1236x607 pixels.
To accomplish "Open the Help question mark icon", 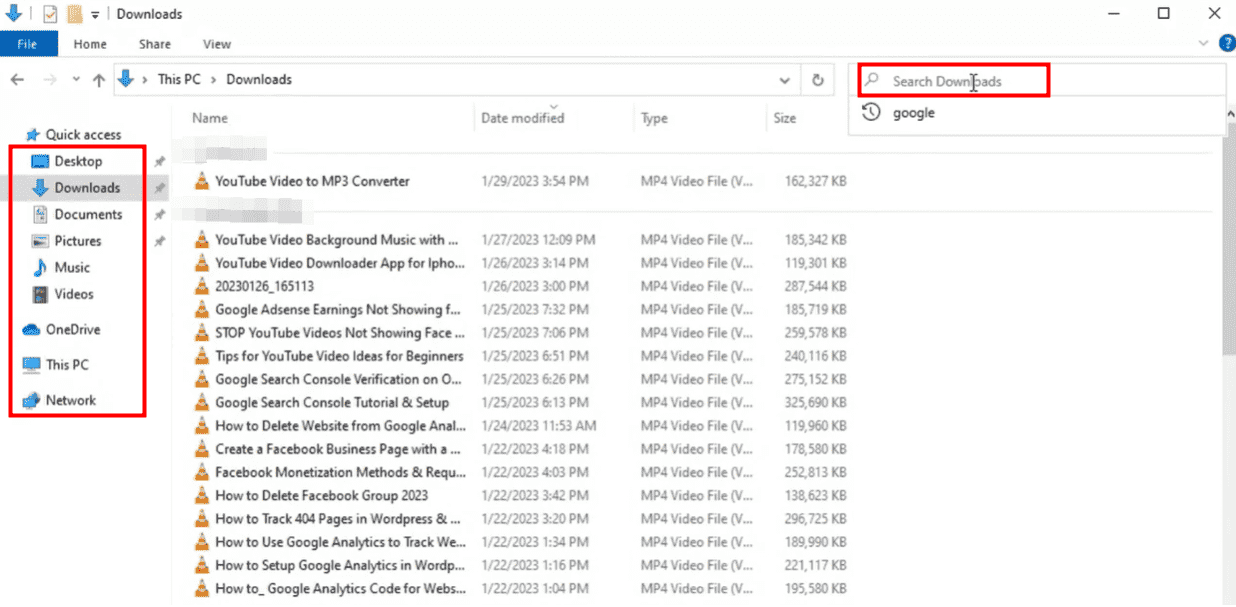I will [1226, 43].
